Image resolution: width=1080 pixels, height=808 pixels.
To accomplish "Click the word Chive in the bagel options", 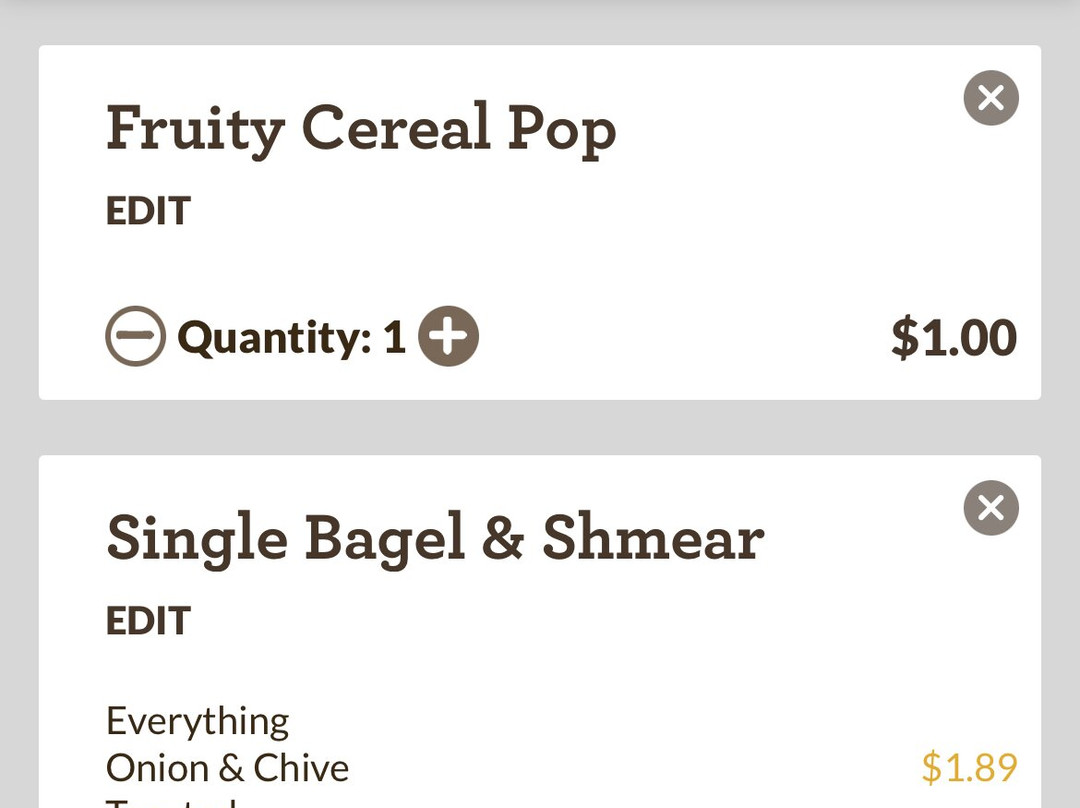I will (301, 768).
